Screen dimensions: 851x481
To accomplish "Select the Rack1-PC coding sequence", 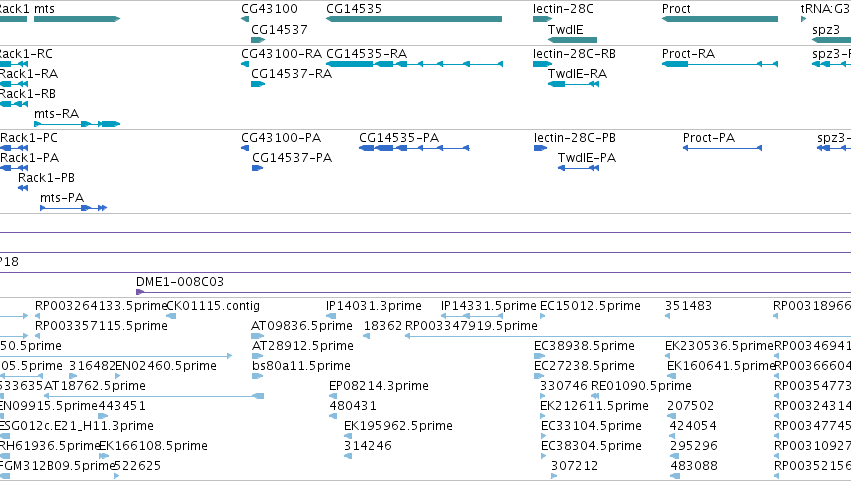I will pyautogui.click(x=14, y=148).
